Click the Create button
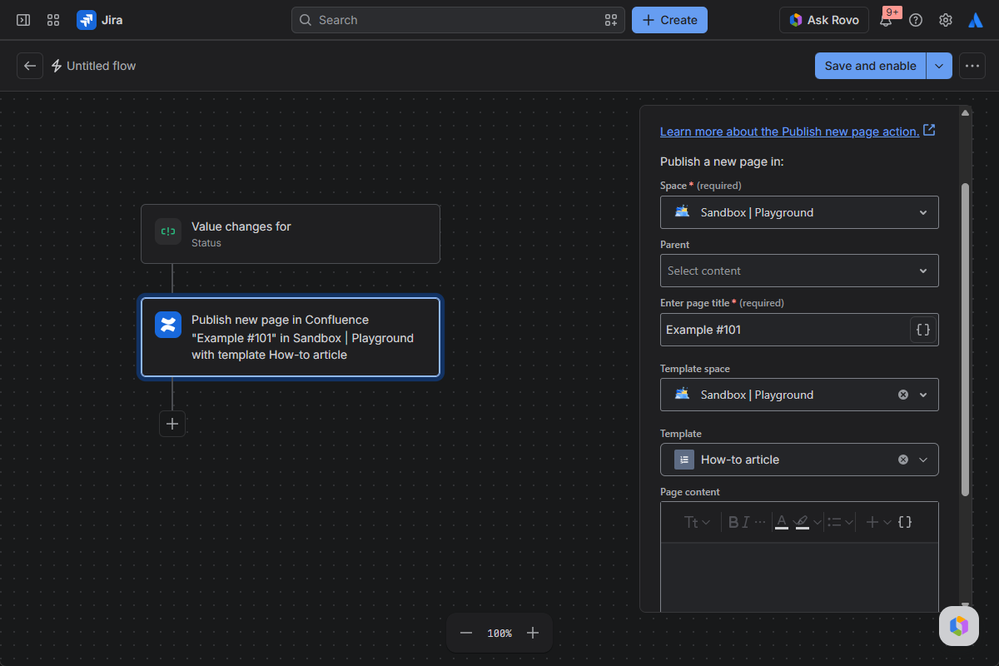Image resolution: width=999 pixels, height=666 pixels. [669, 20]
